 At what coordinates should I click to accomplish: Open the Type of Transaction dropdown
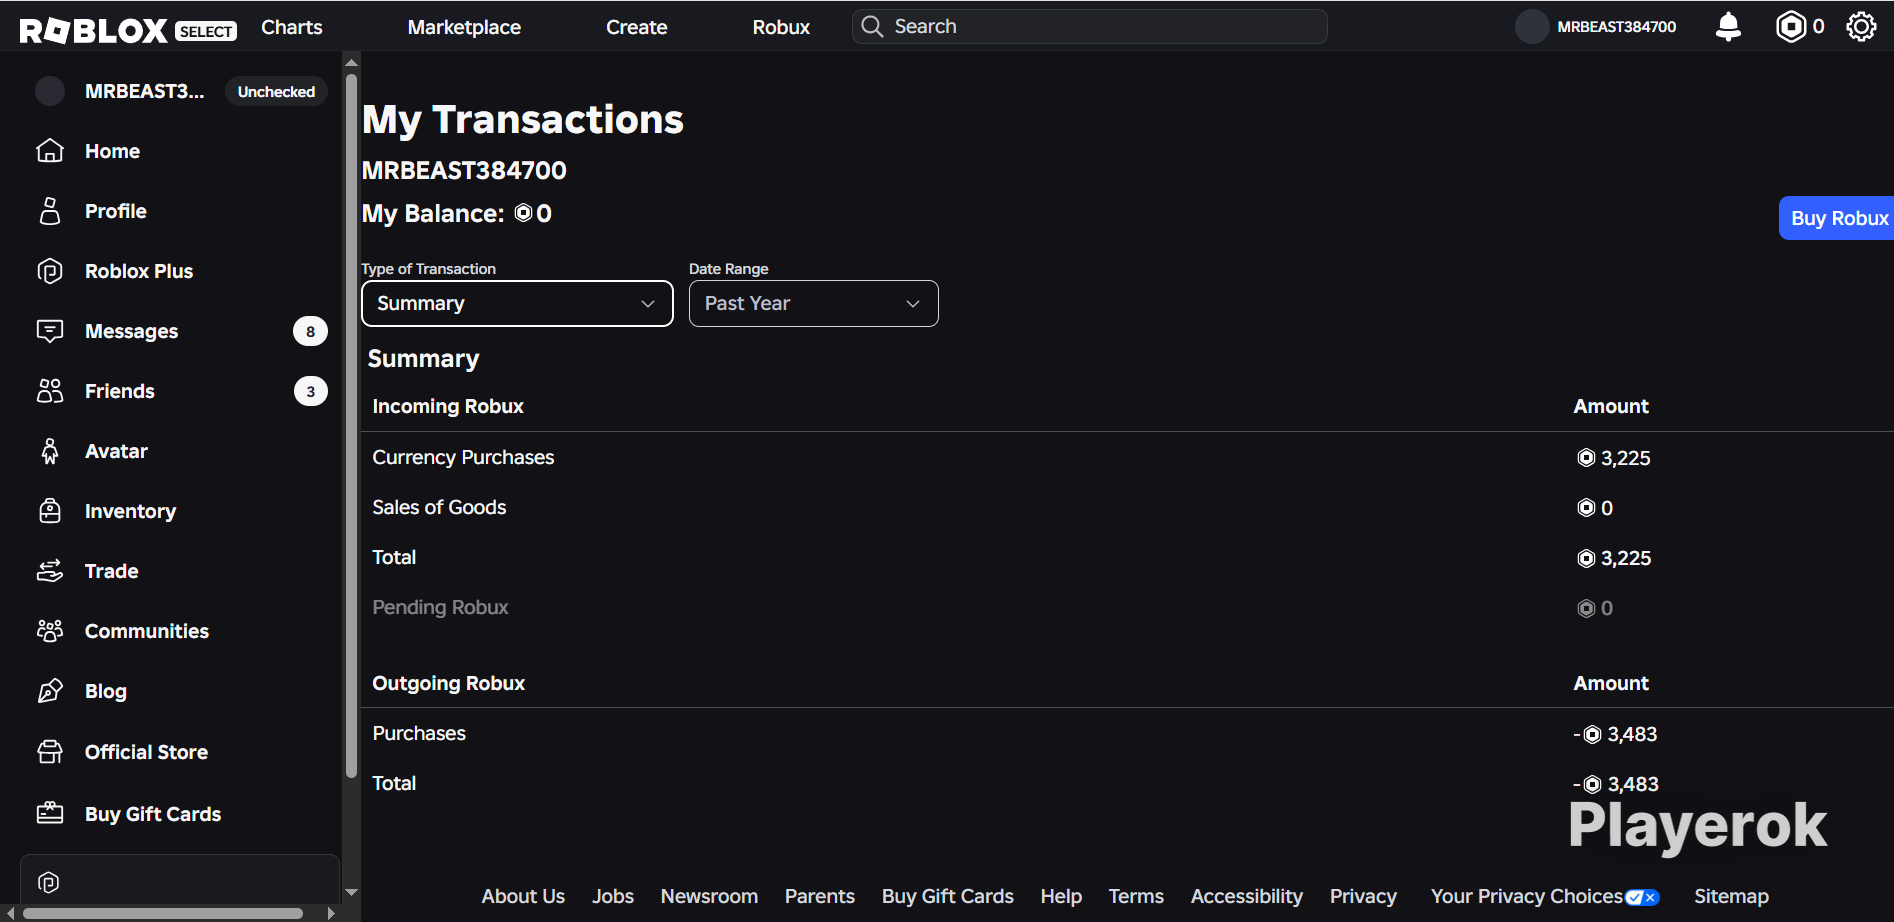coord(517,303)
